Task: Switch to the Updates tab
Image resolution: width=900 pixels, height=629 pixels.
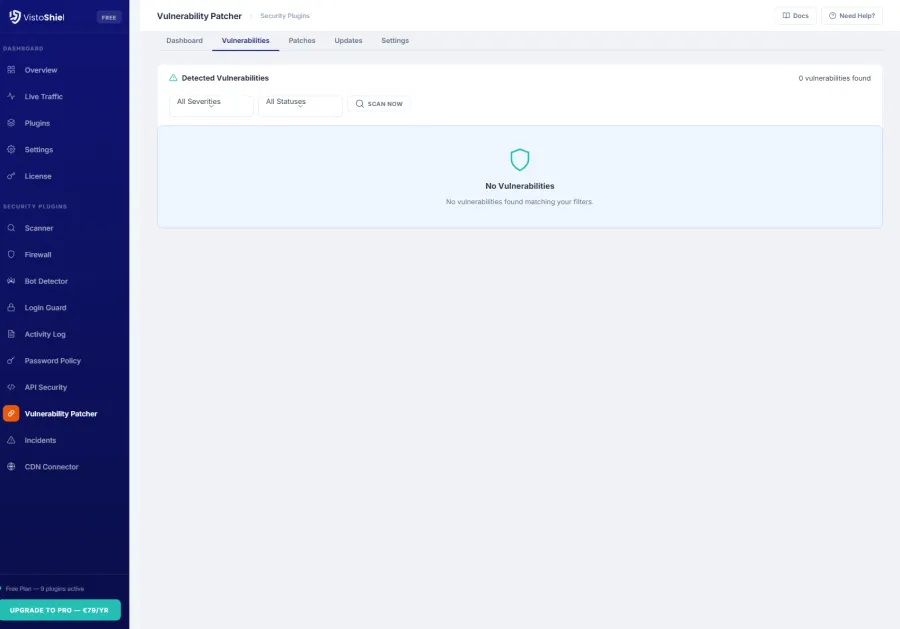Action: click(x=348, y=41)
